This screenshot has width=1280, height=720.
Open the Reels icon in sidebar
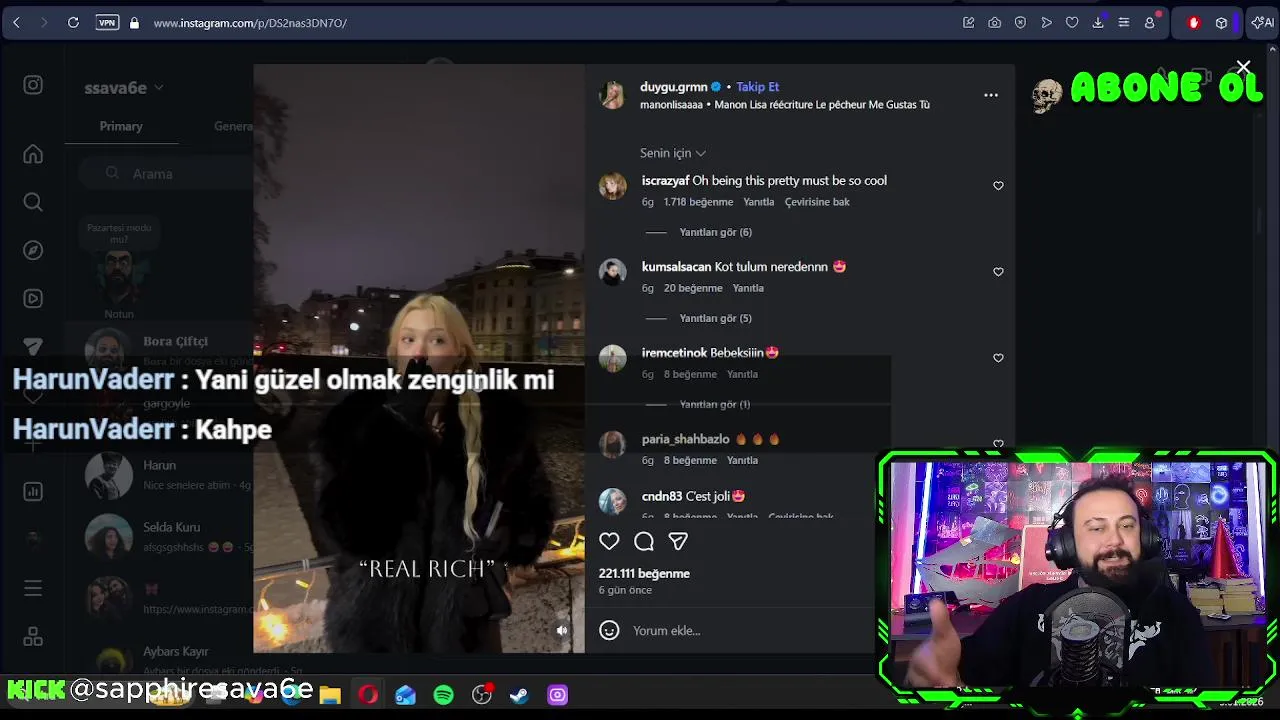[33, 298]
